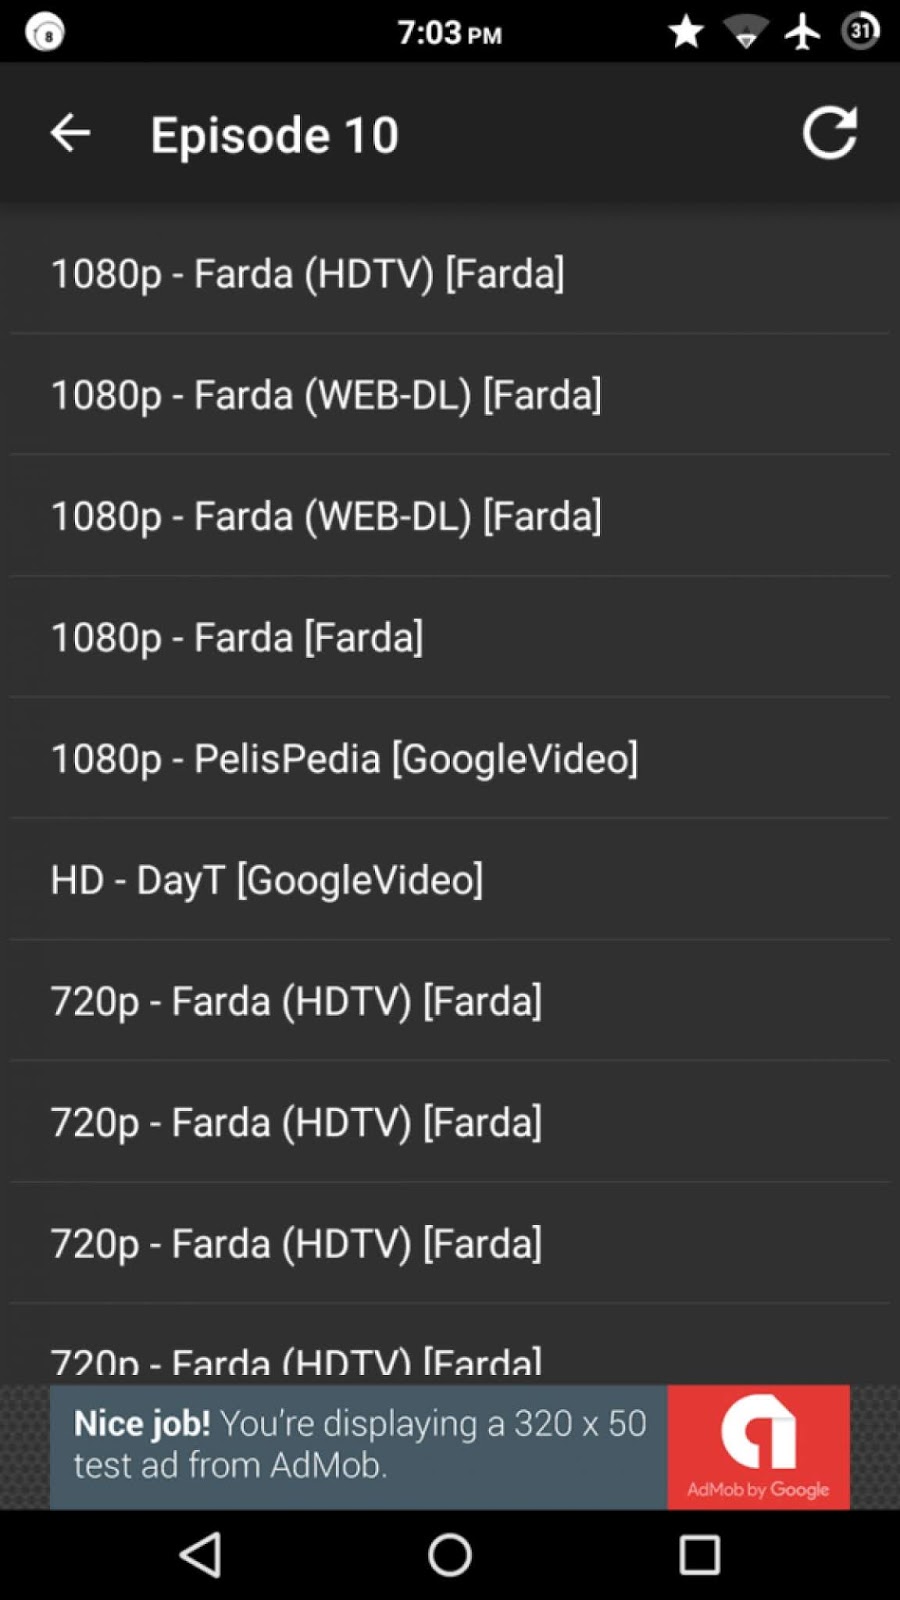Tap the Wi-Fi indicator in the status bar
The height and width of the screenshot is (1600, 900).
point(744,31)
